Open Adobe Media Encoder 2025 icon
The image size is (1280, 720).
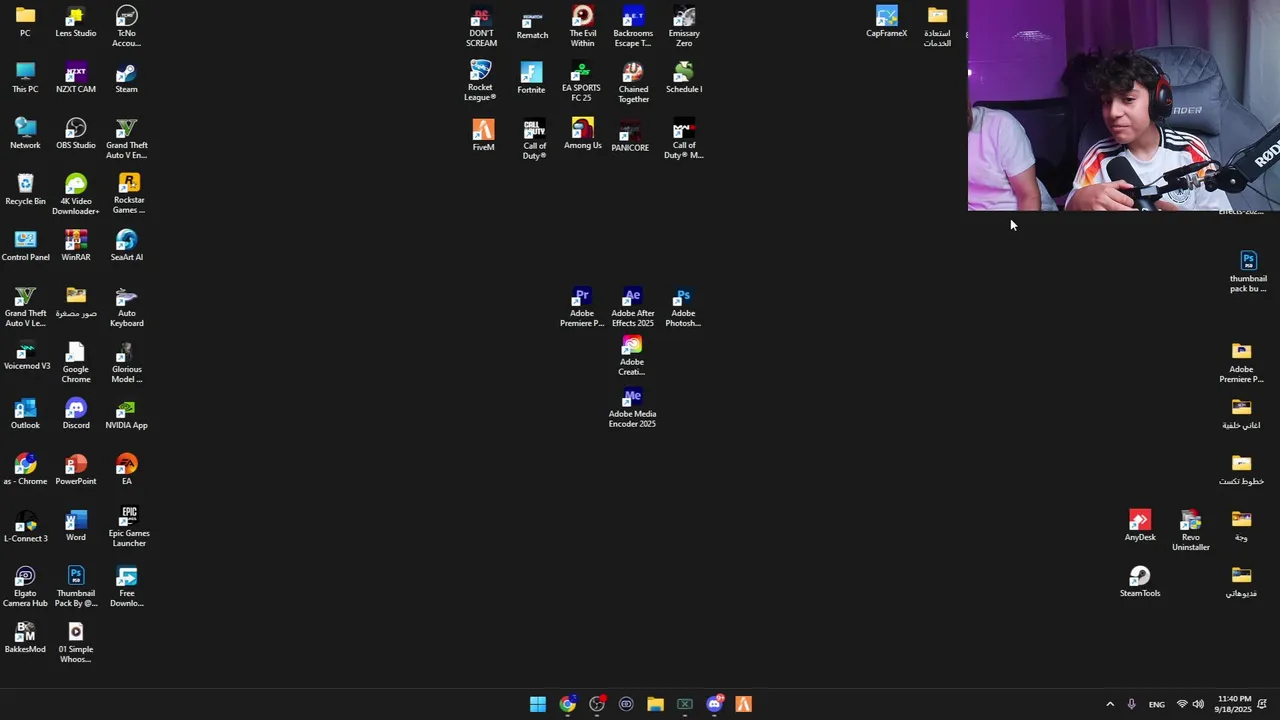click(x=632, y=408)
